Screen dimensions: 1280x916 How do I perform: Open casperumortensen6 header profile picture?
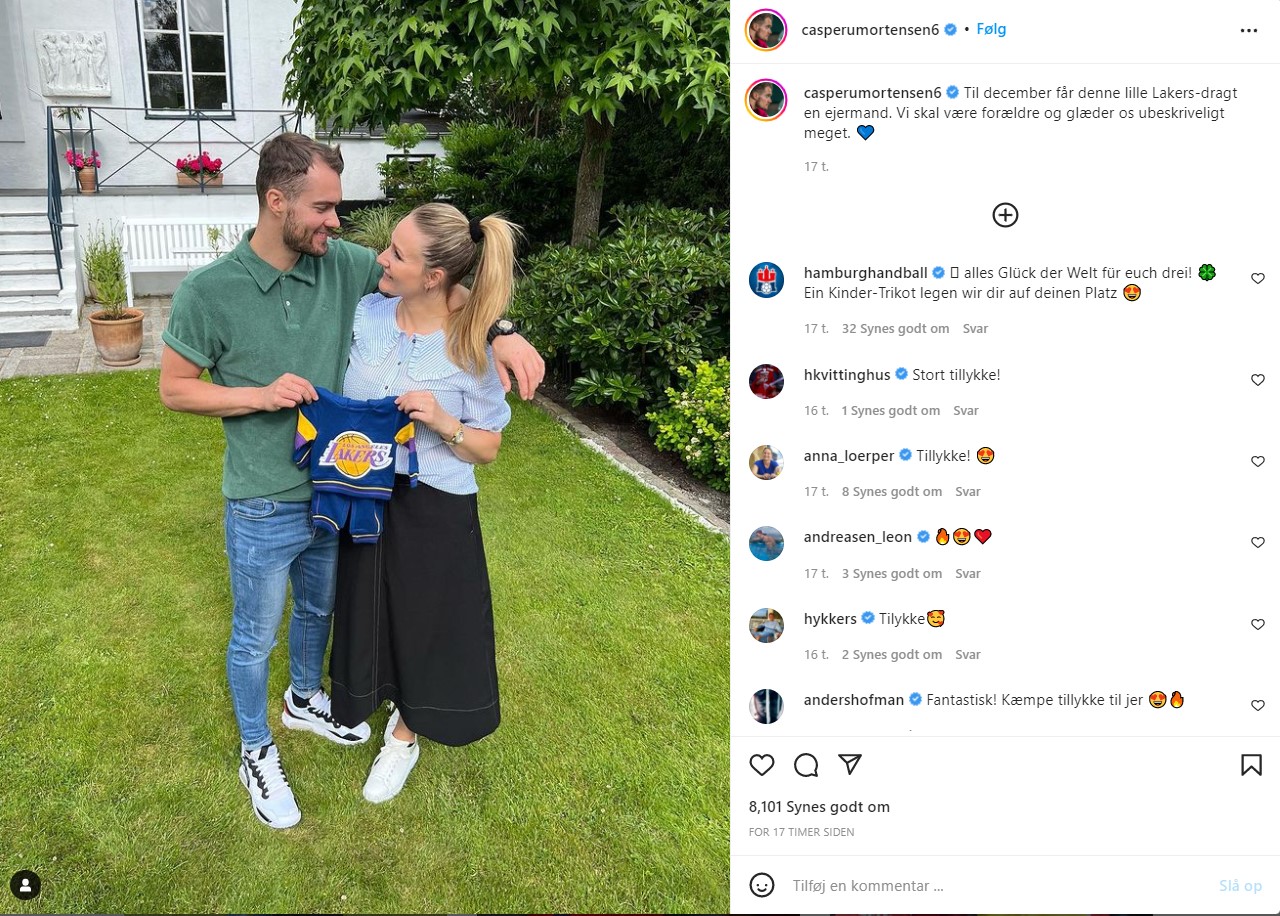pos(766,30)
